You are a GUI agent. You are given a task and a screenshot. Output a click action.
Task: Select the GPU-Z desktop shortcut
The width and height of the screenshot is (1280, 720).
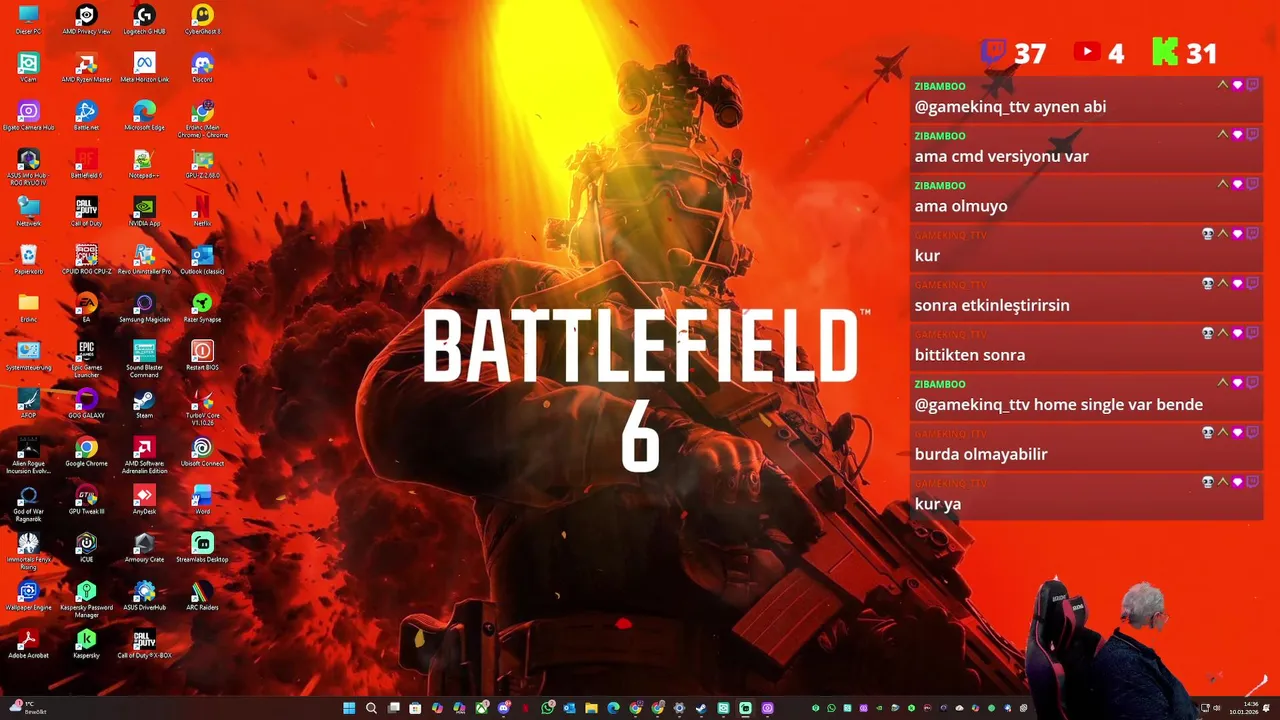(x=202, y=163)
